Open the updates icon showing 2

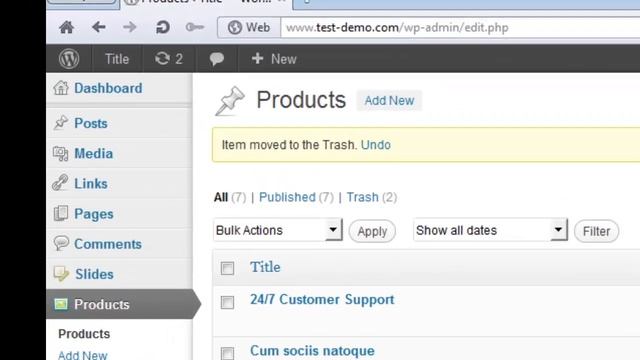click(169, 59)
